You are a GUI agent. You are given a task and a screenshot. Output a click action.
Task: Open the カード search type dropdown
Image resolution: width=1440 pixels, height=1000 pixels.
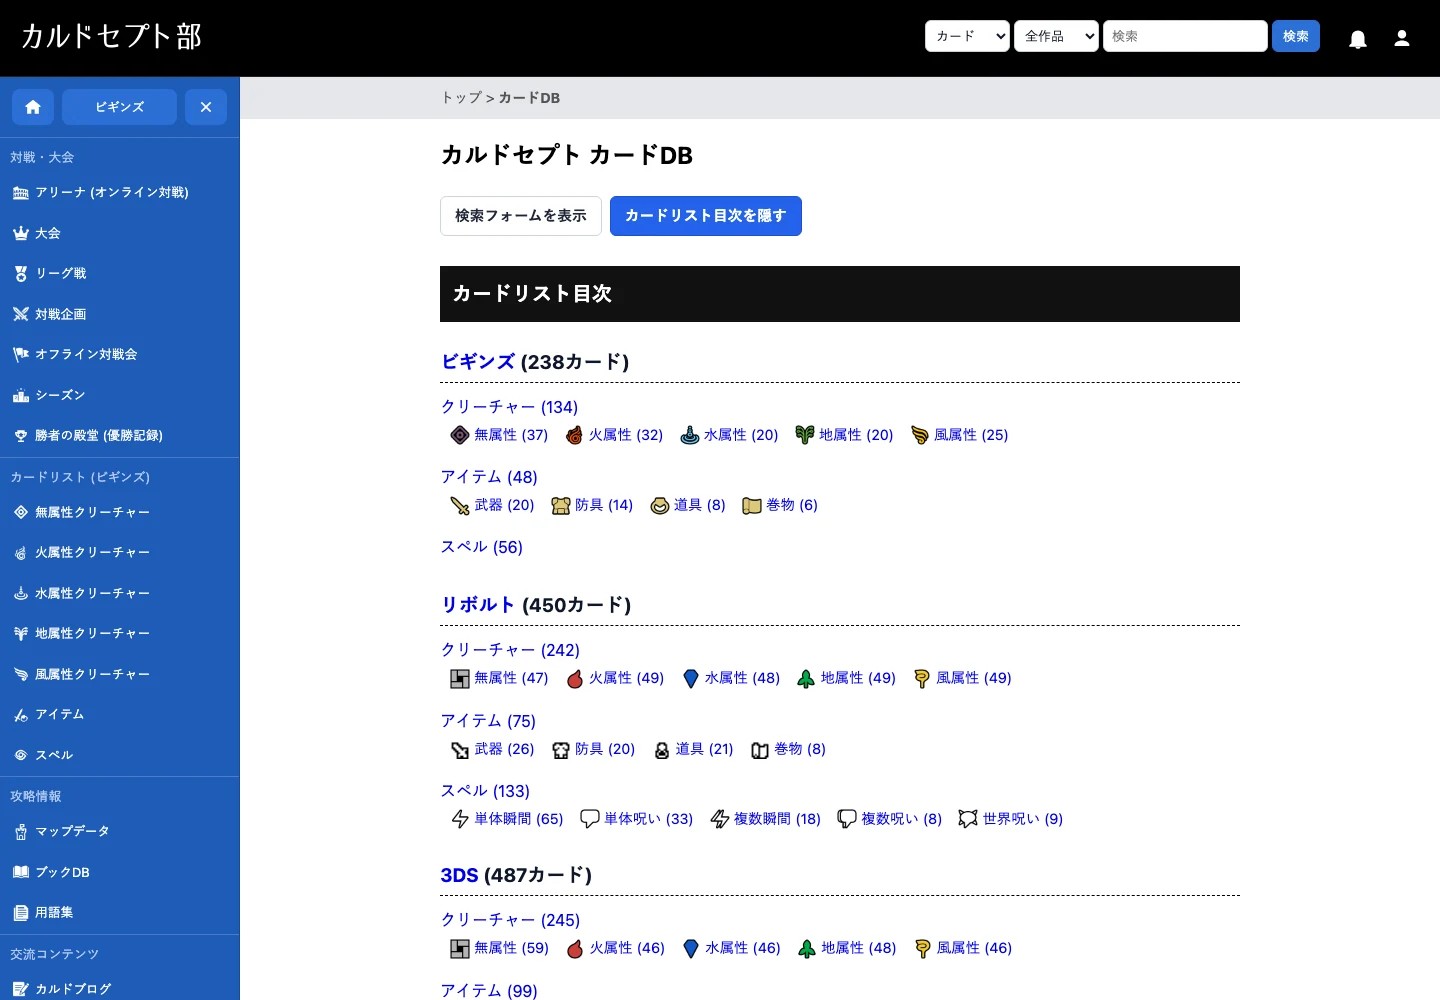[x=967, y=36]
